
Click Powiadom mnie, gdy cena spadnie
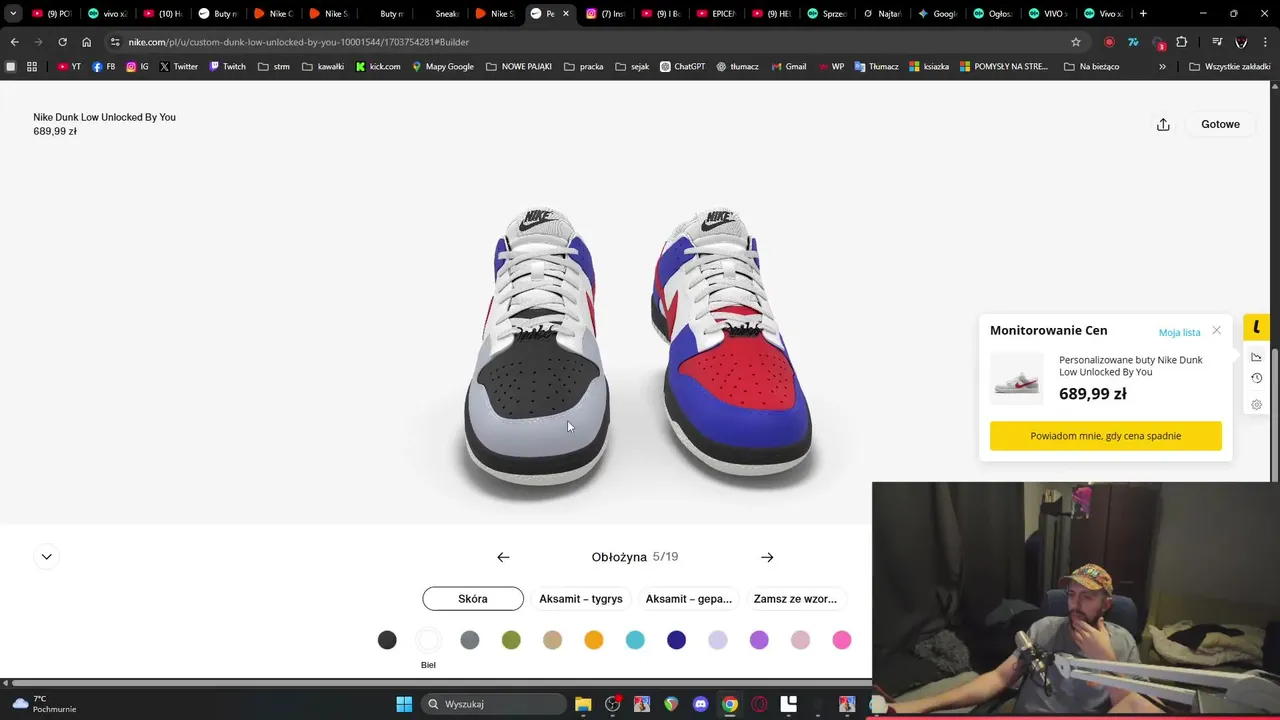point(1106,436)
